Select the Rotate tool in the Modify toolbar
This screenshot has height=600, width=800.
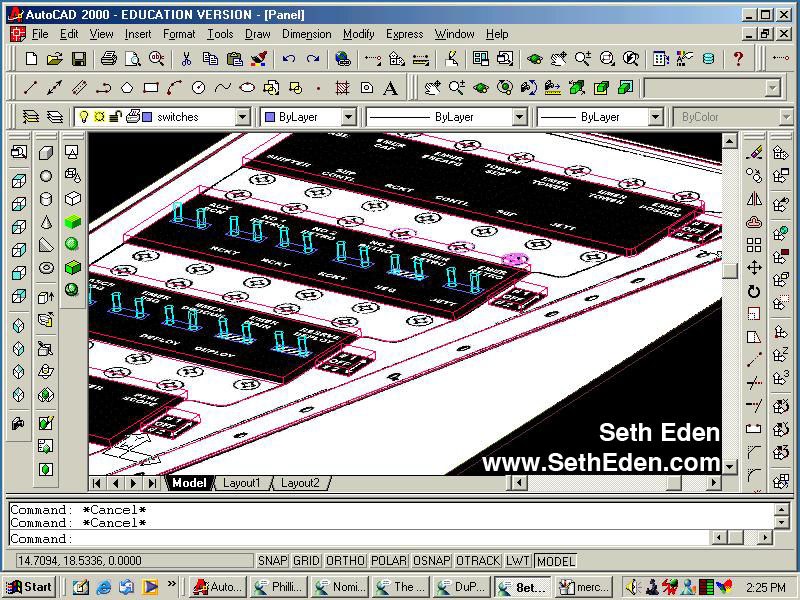coord(754,291)
